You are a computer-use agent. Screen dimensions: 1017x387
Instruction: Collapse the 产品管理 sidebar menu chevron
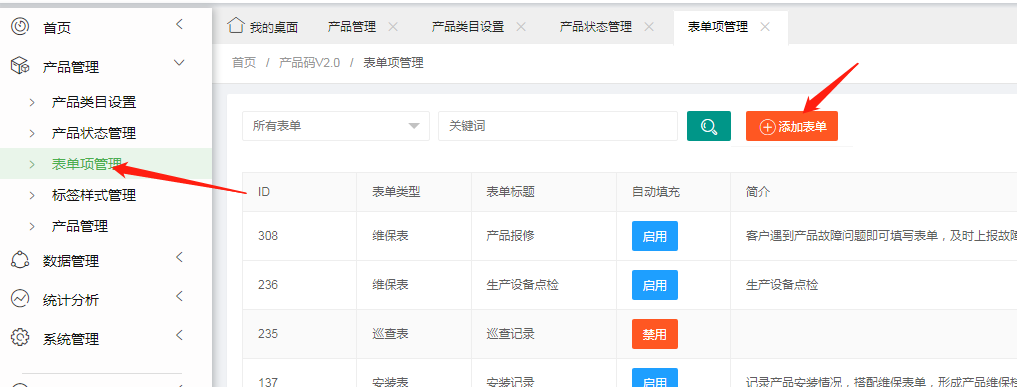180,63
